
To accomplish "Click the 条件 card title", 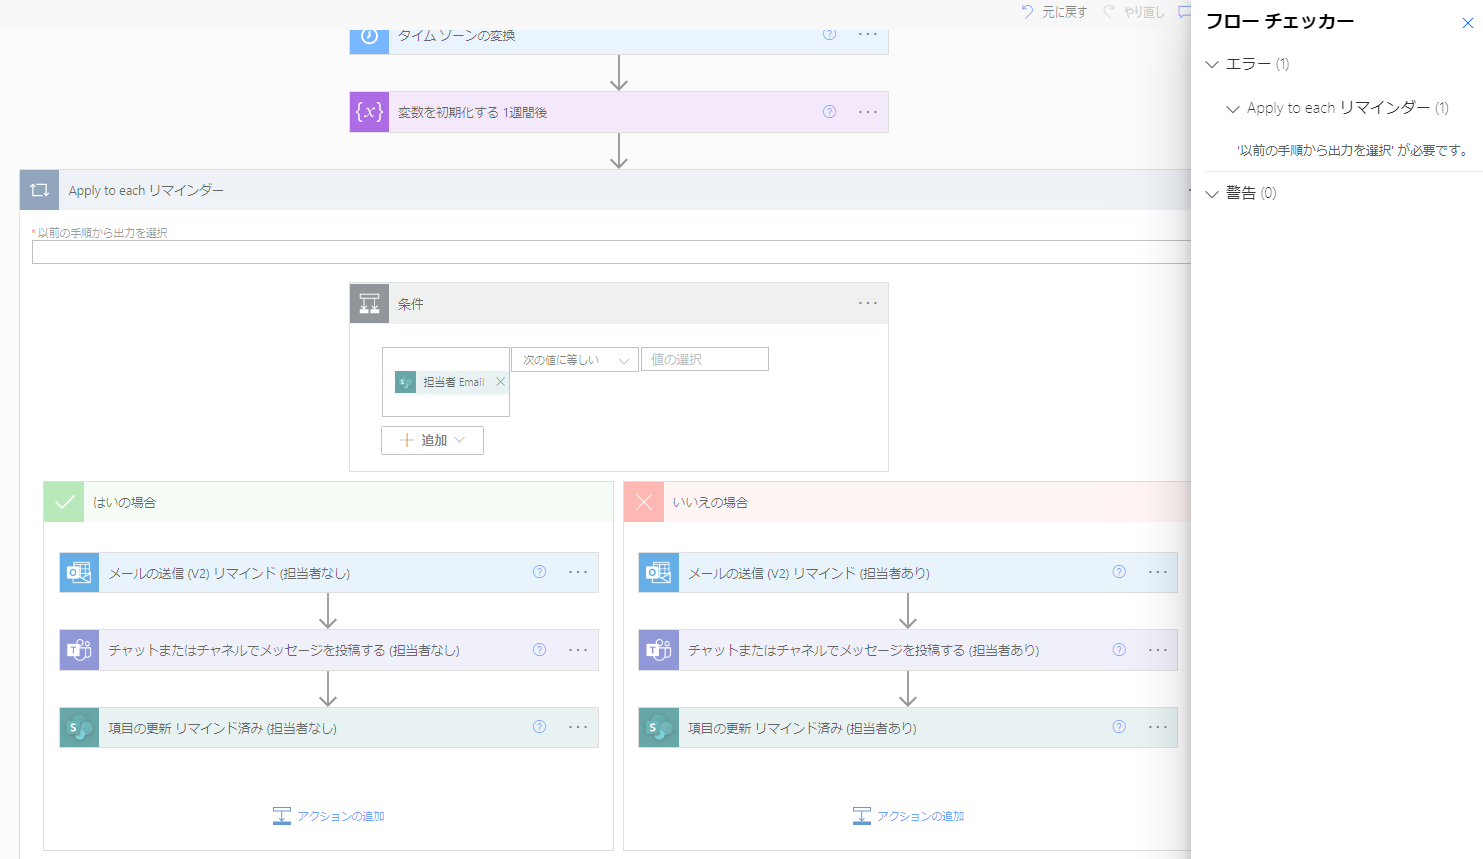I will (411, 304).
